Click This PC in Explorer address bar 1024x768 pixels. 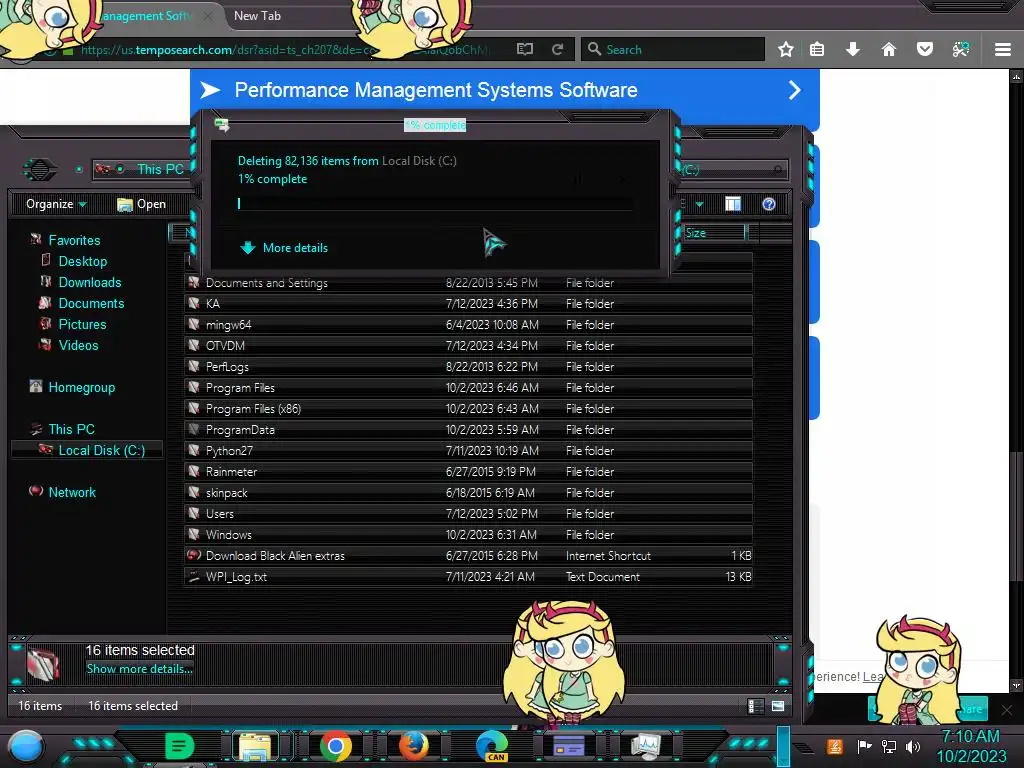point(160,169)
